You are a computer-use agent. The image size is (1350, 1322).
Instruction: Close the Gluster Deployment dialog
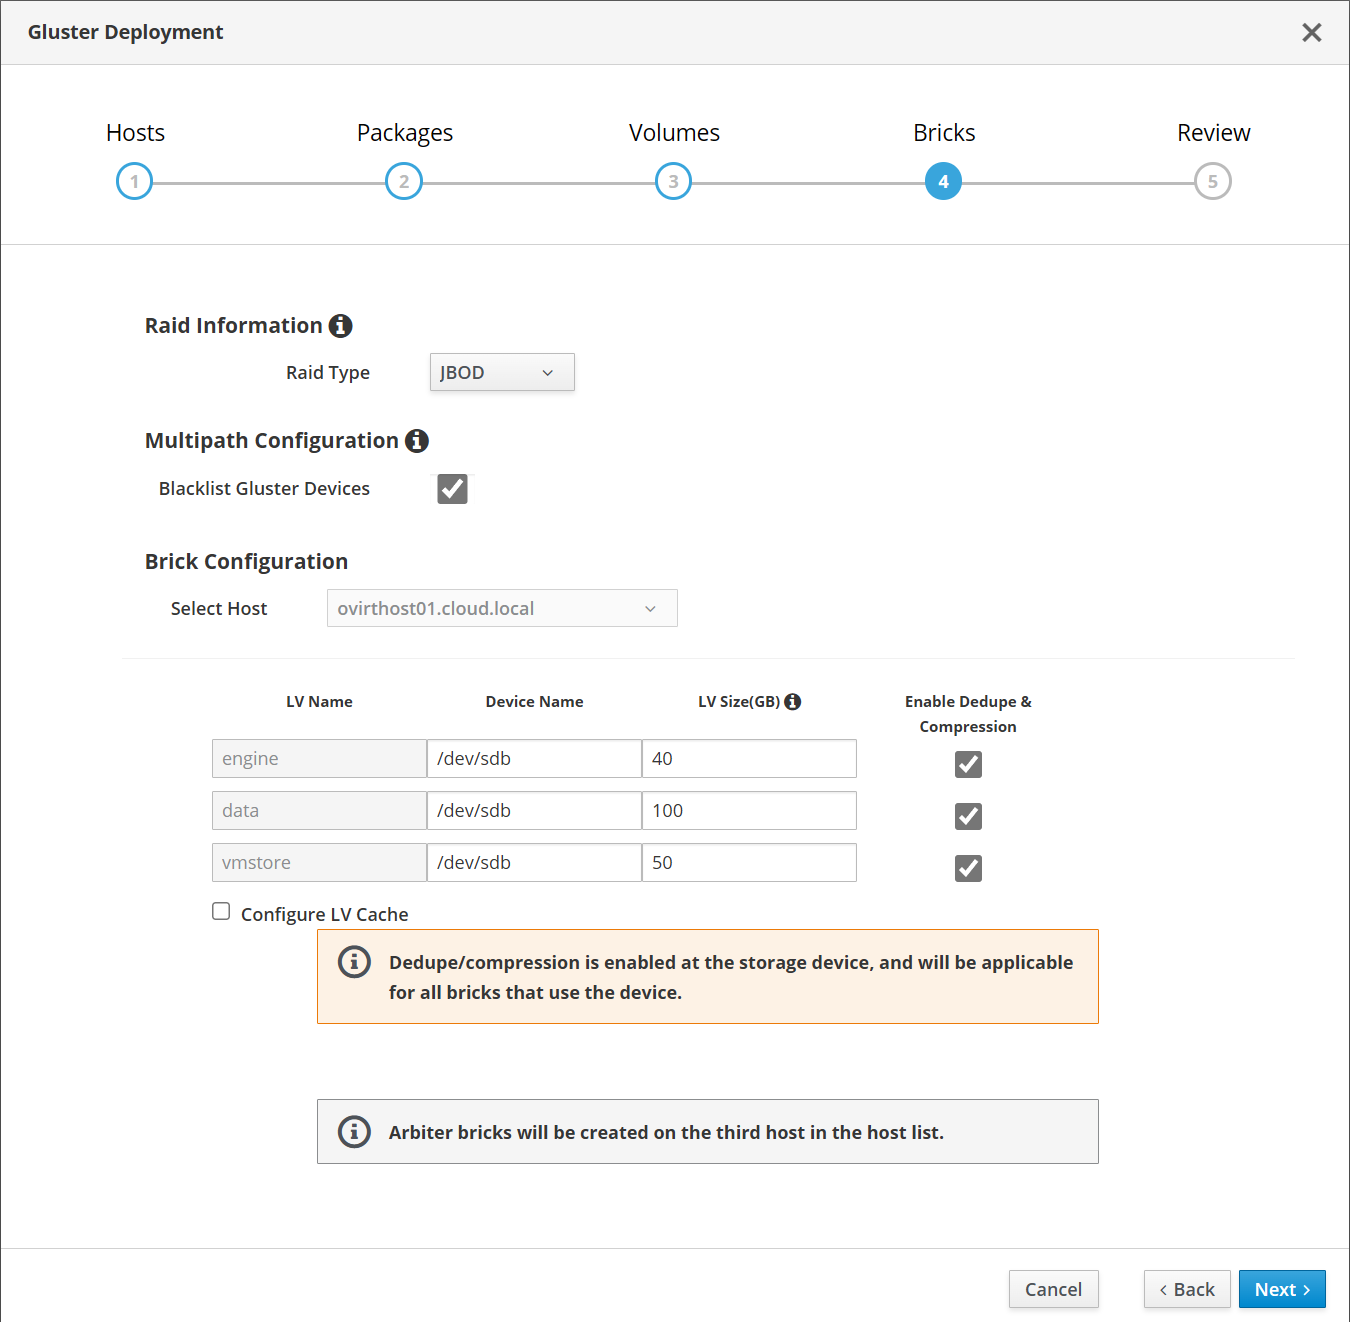click(x=1311, y=33)
